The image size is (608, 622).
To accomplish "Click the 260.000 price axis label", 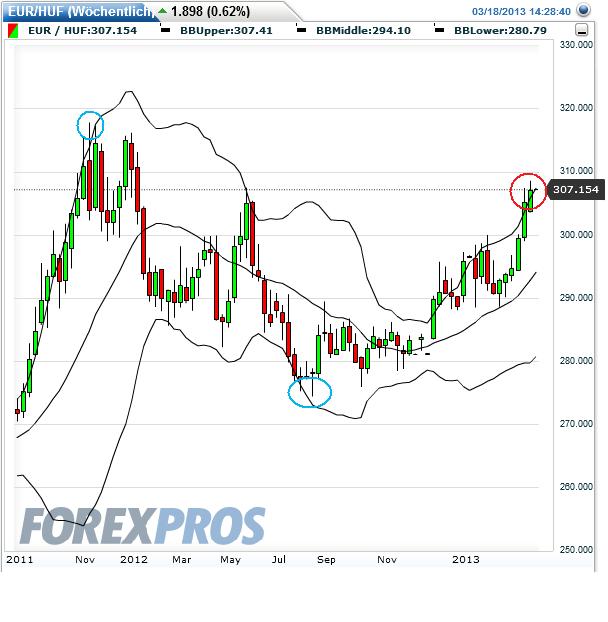I will 576,486.
